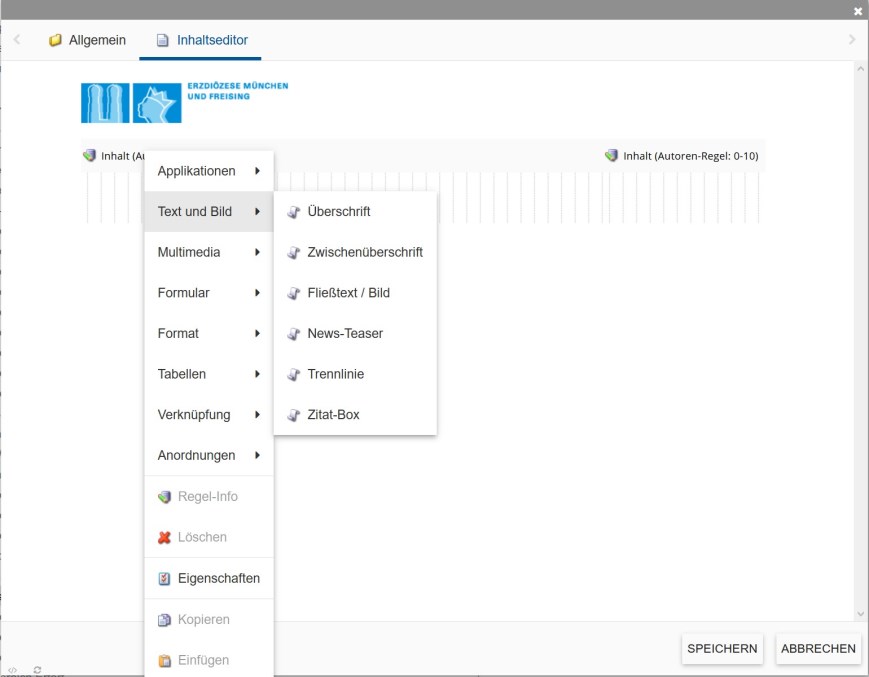Viewport: 869px width, 677px height.
Task: Add a Fließtext / Bild block
Action: pos(345,292)
